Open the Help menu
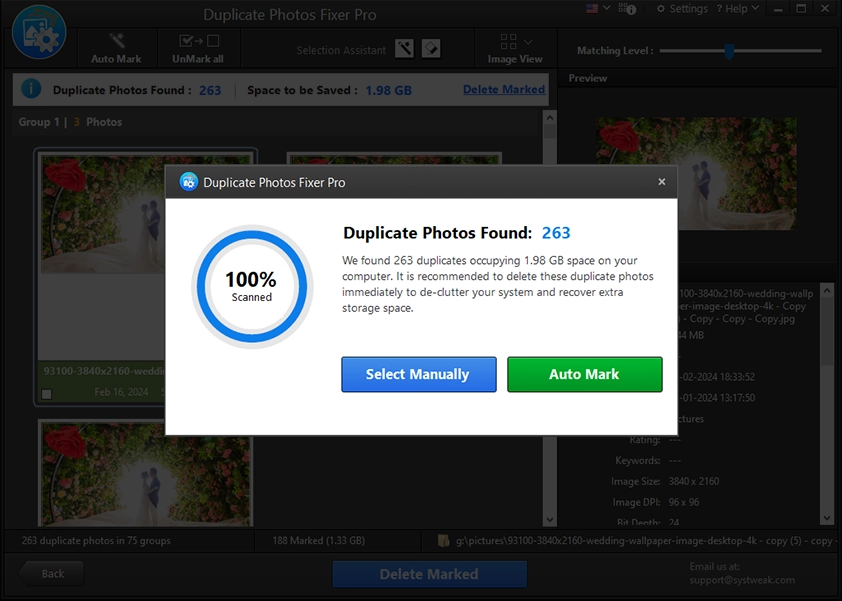 coord(738,9)
